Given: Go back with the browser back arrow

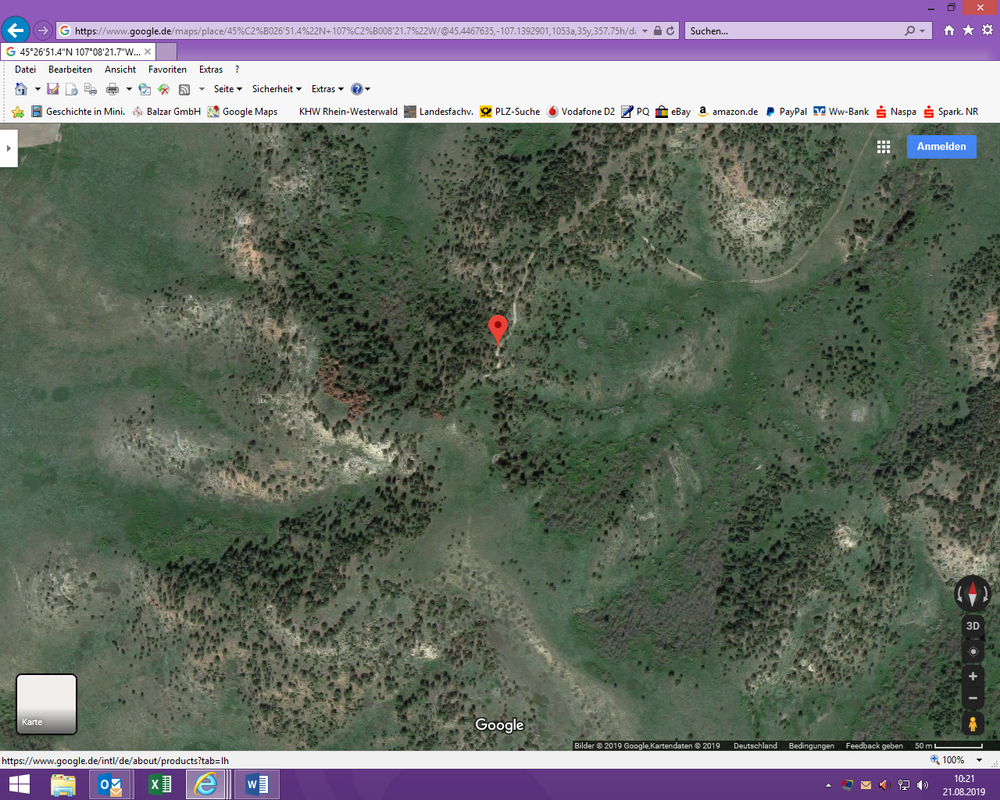Looking at the screenshot, I should [x=15, y=30].
